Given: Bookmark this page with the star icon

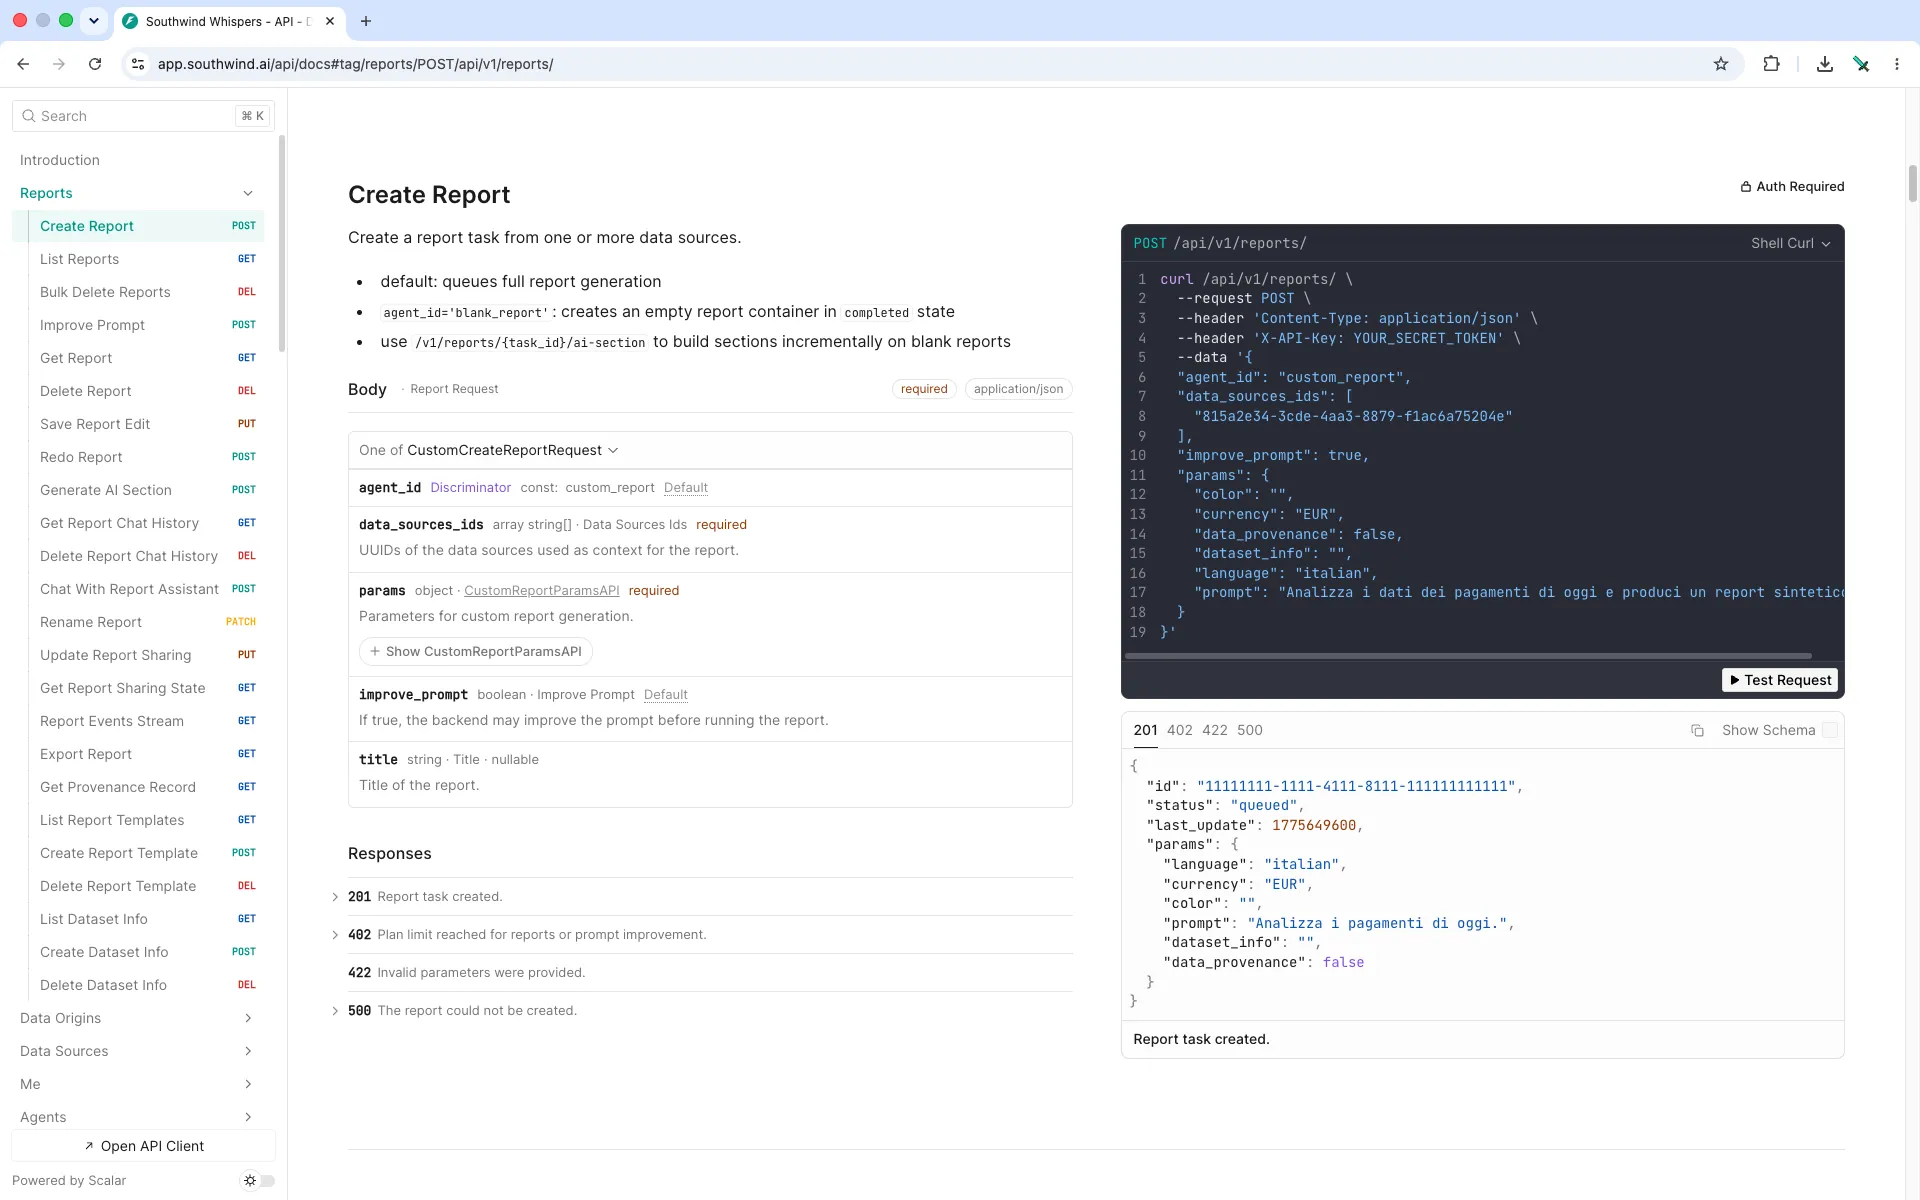Looking at the screenshot, I should click(1721, 64).
